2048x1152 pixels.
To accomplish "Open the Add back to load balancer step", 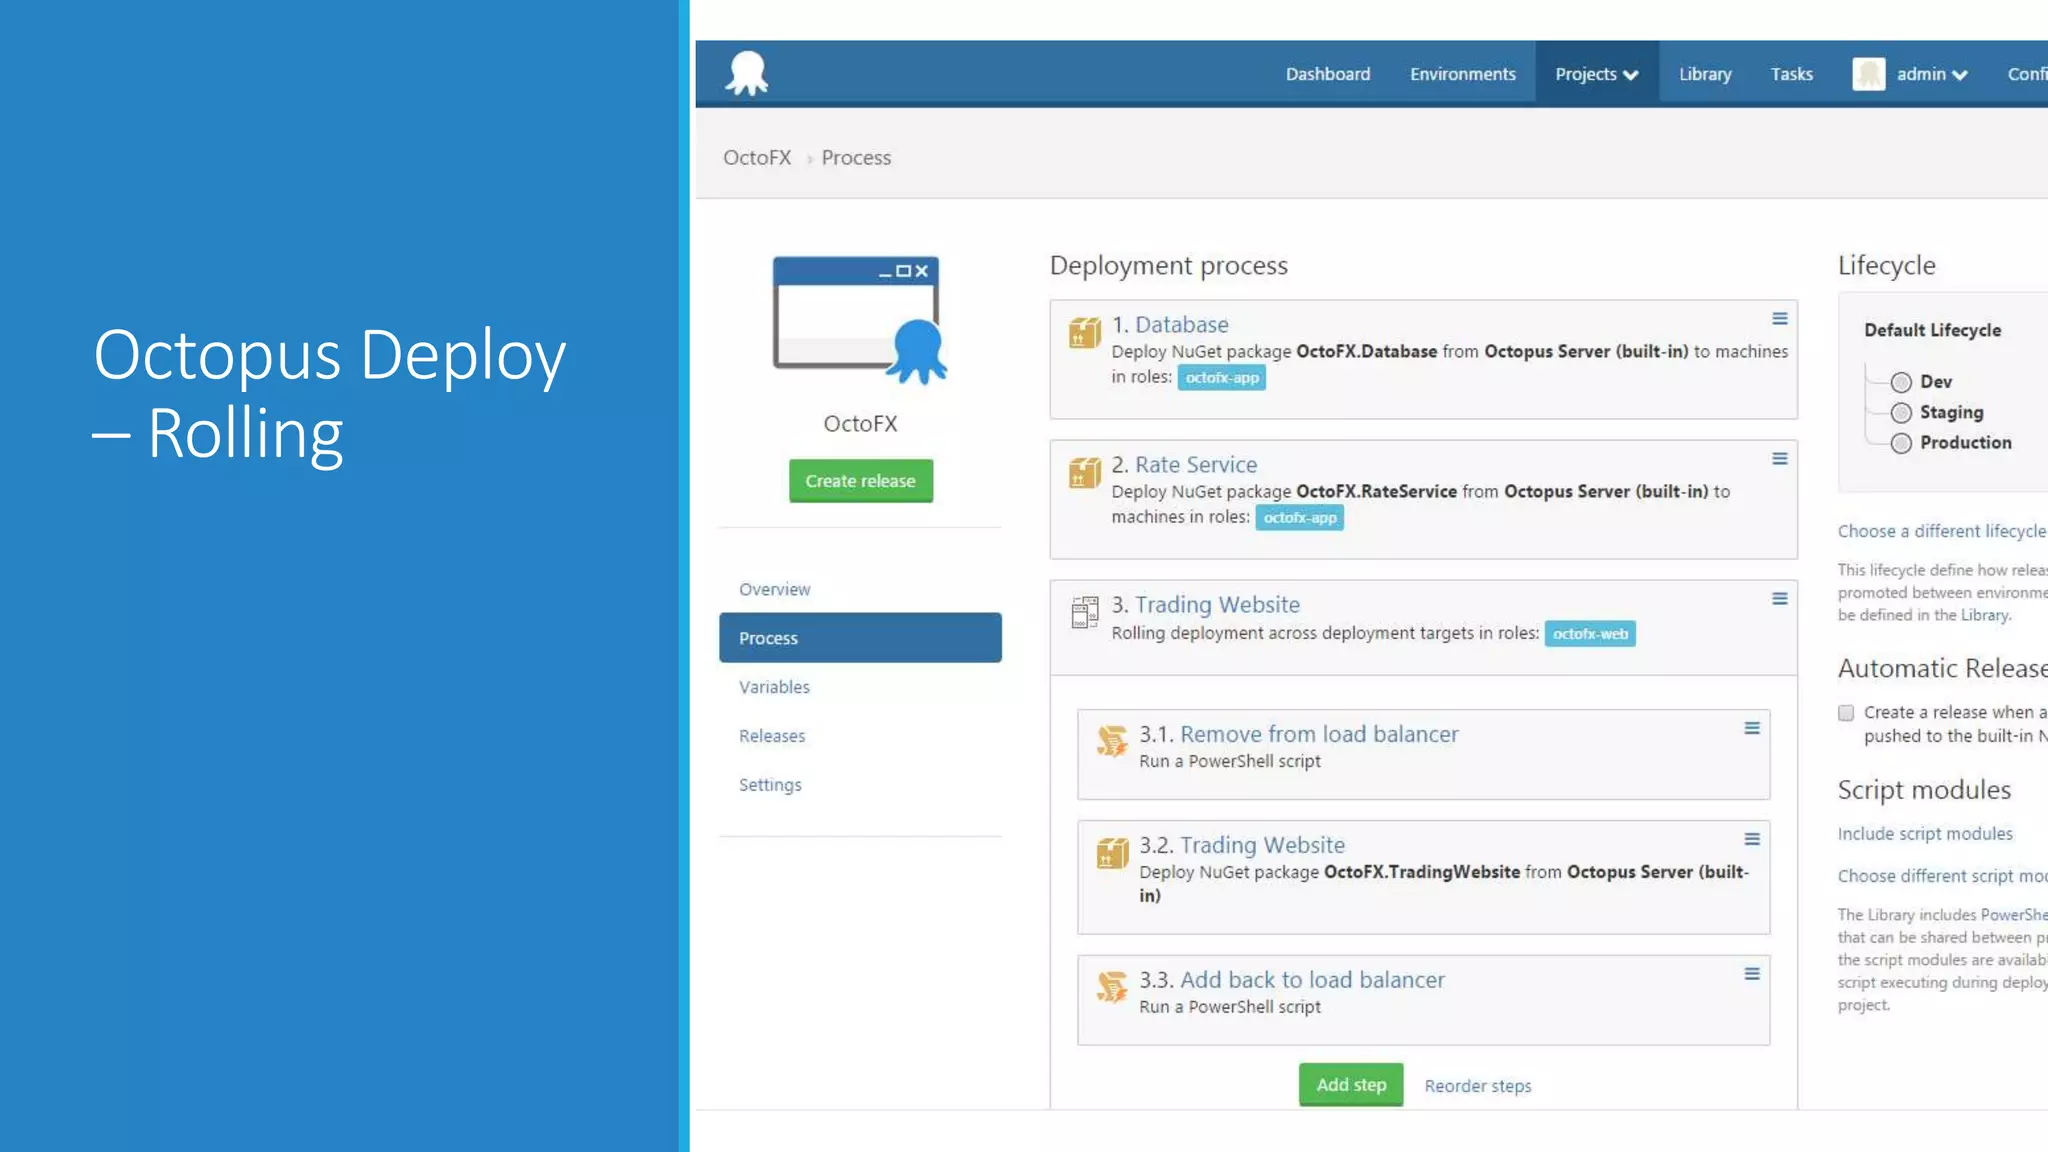I will tap(1312, 980).
